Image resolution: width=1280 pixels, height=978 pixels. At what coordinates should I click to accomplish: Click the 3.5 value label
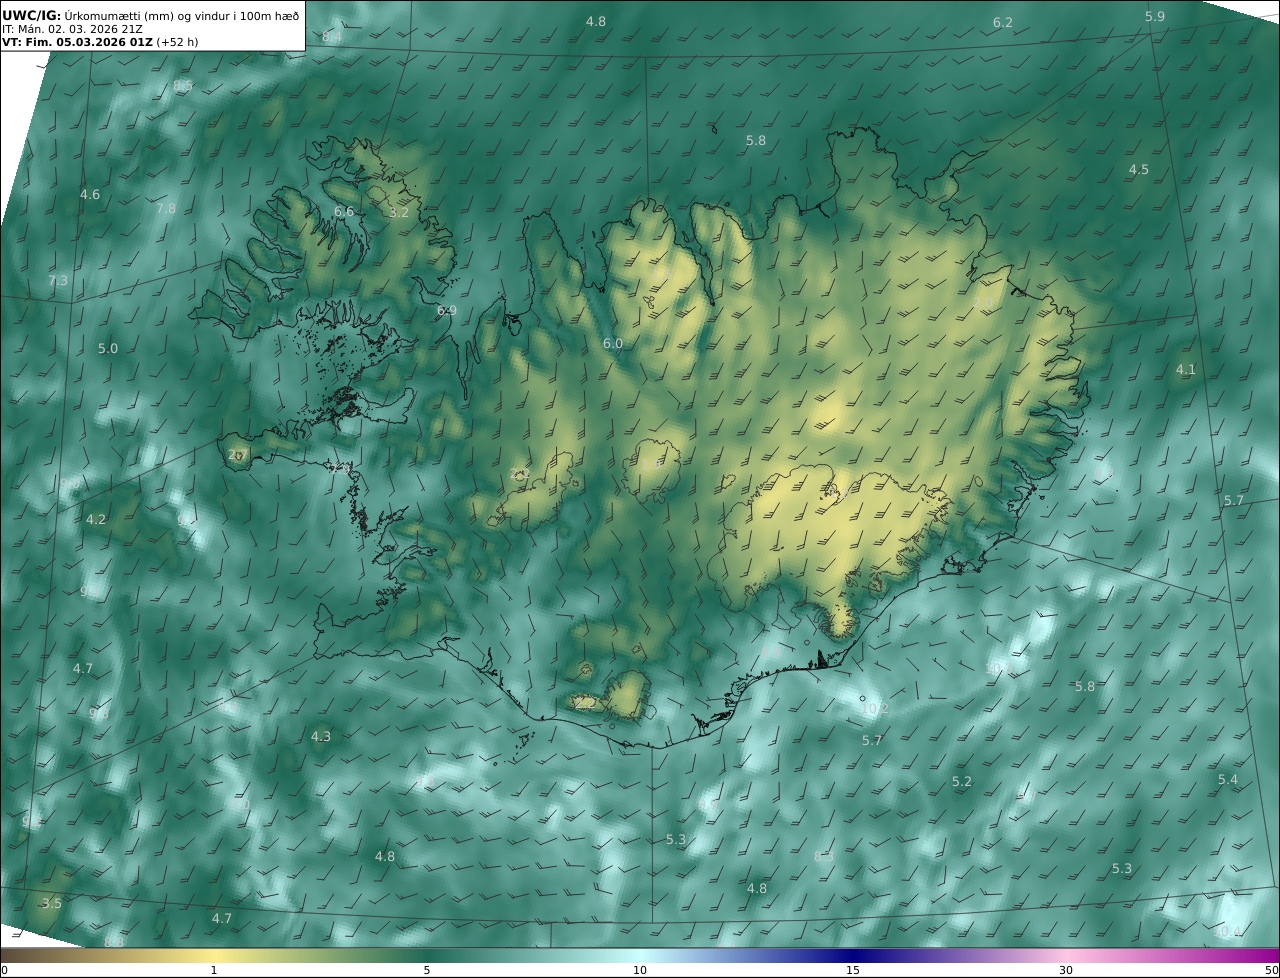click(x=51, y=903)
